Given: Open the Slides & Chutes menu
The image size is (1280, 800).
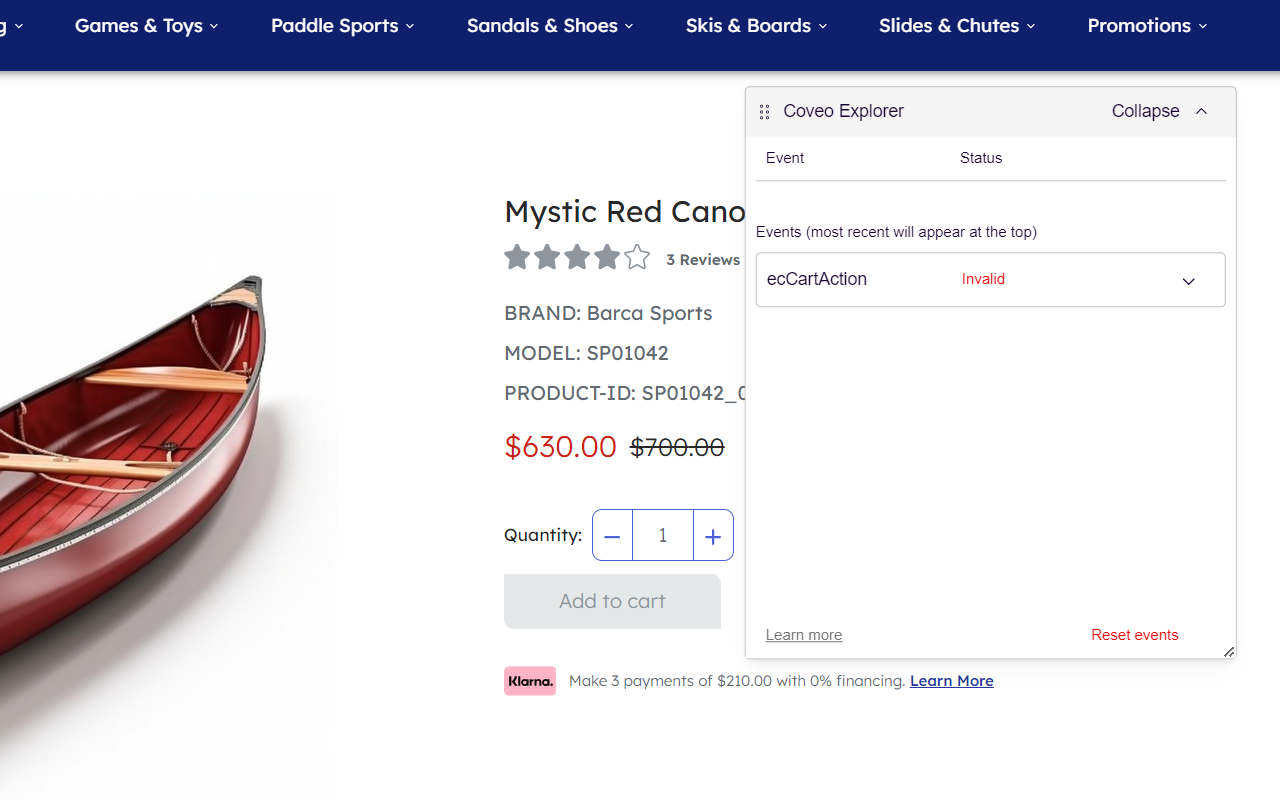Looking at the screenshot, I should (957, 26).
